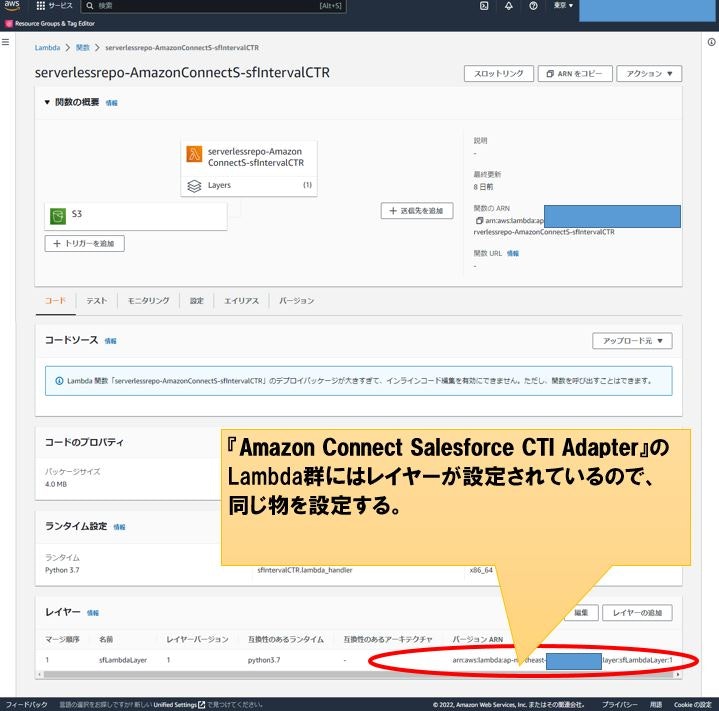
Task: Switch to the code (コード) tab
Action: [x=55, y=301]
